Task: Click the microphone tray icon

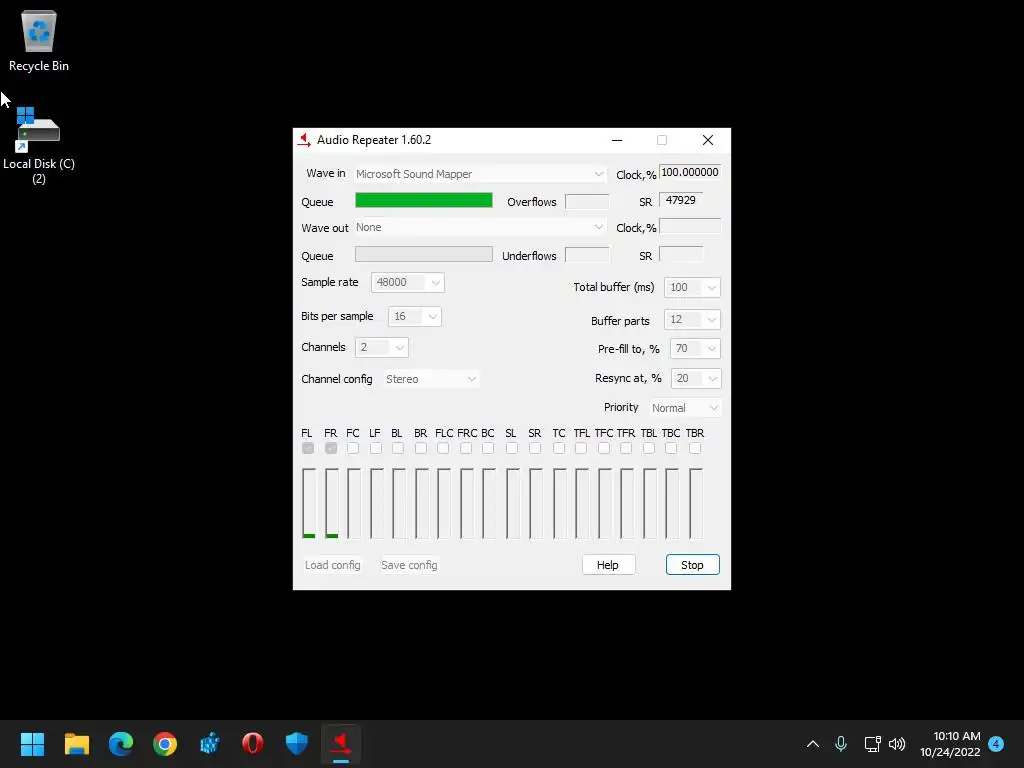Action: [x=841, y=744]
